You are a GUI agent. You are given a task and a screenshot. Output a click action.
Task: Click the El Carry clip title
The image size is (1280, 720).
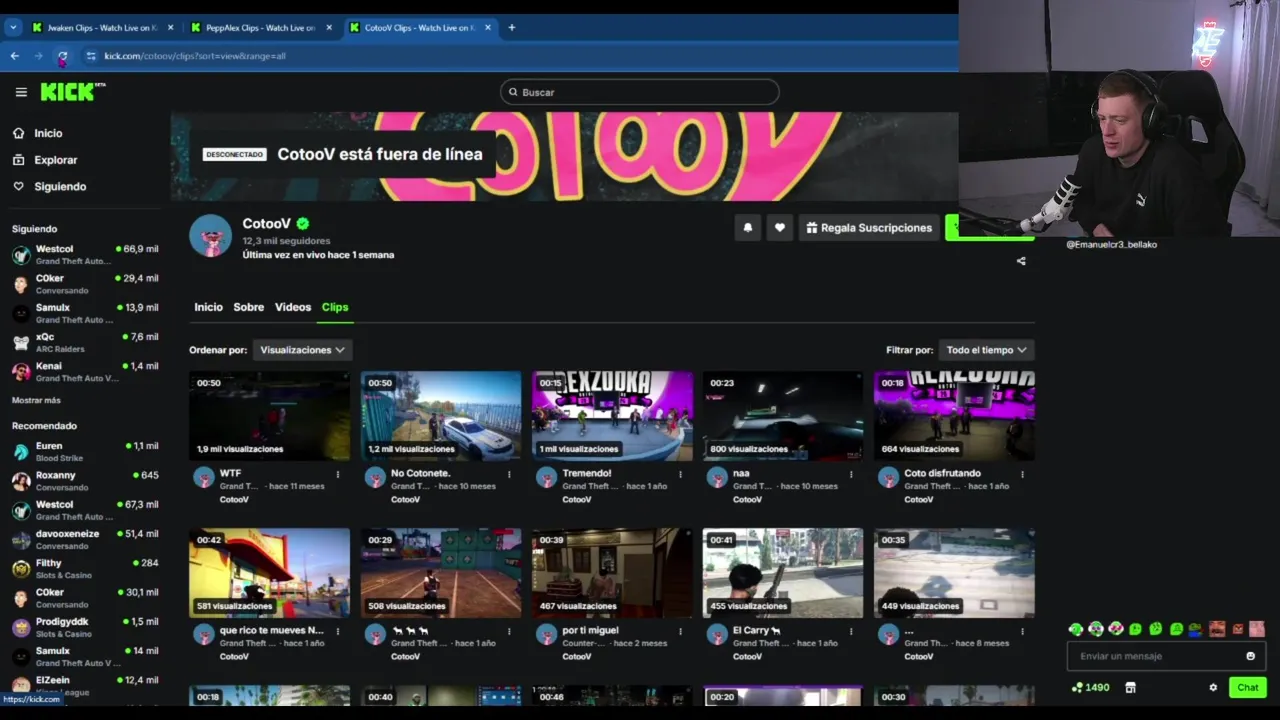point(756,631)
